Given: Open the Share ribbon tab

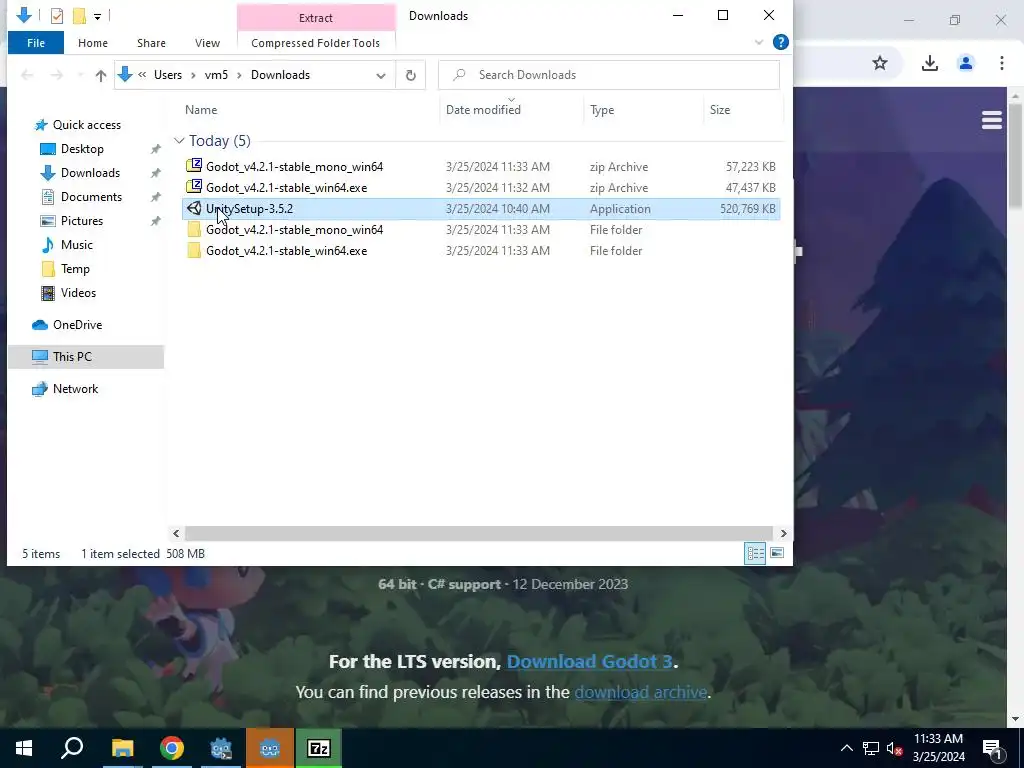Looking at the screenshot, I should click(151, 43).
